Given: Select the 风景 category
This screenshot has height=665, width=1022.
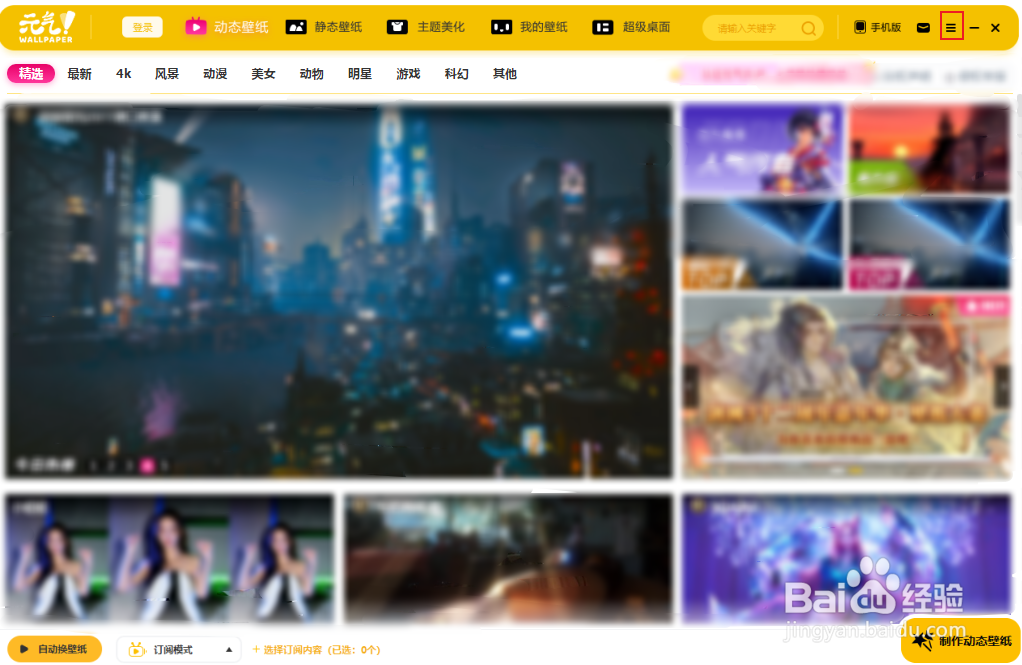Looking at the screenshot, I should (167, 74).
